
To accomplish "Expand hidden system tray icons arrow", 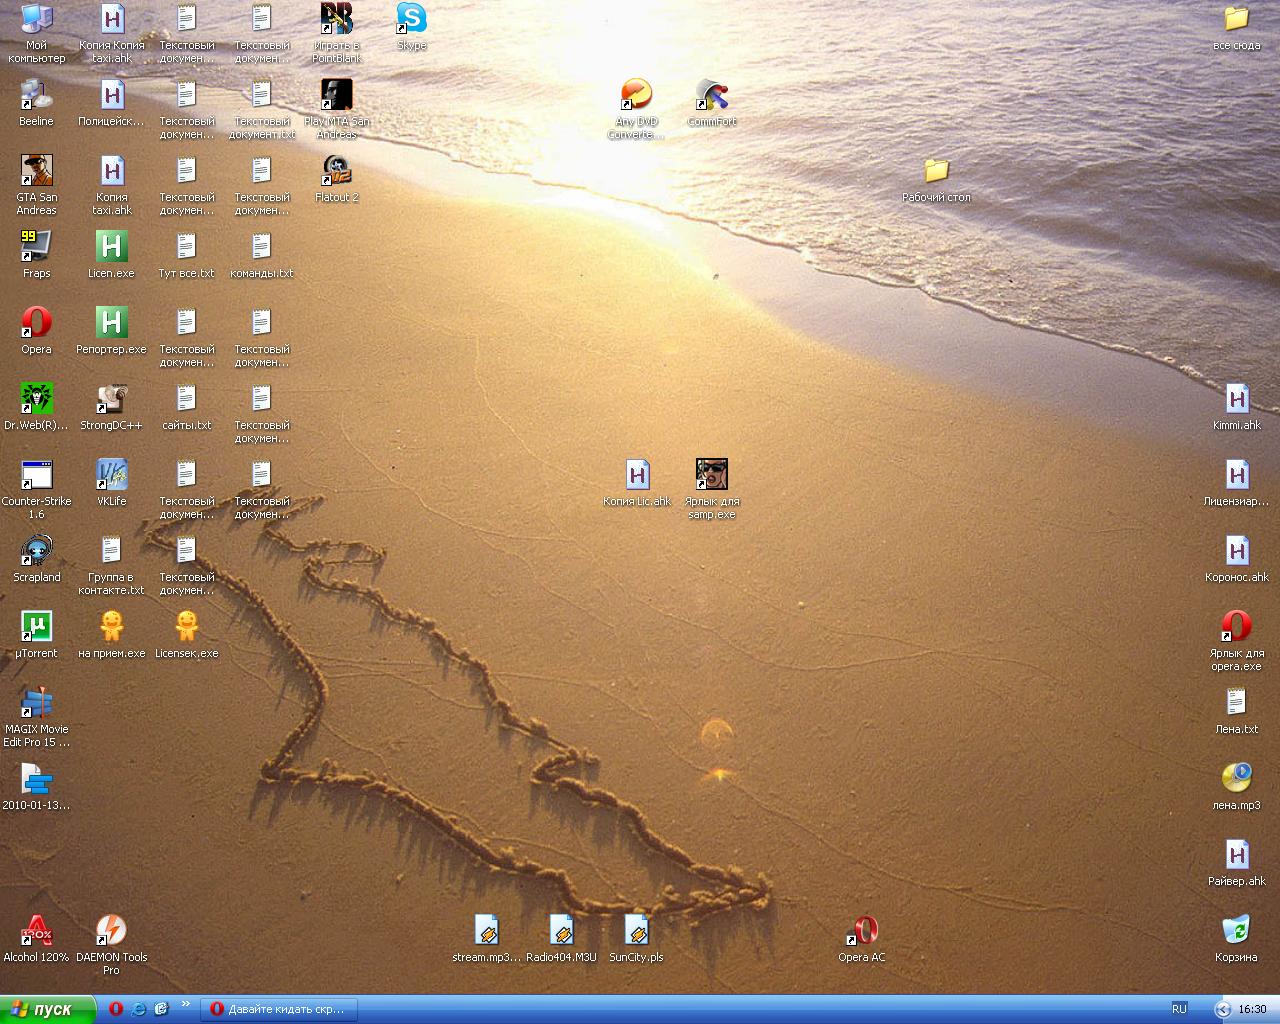I will pos(1222,1009).
